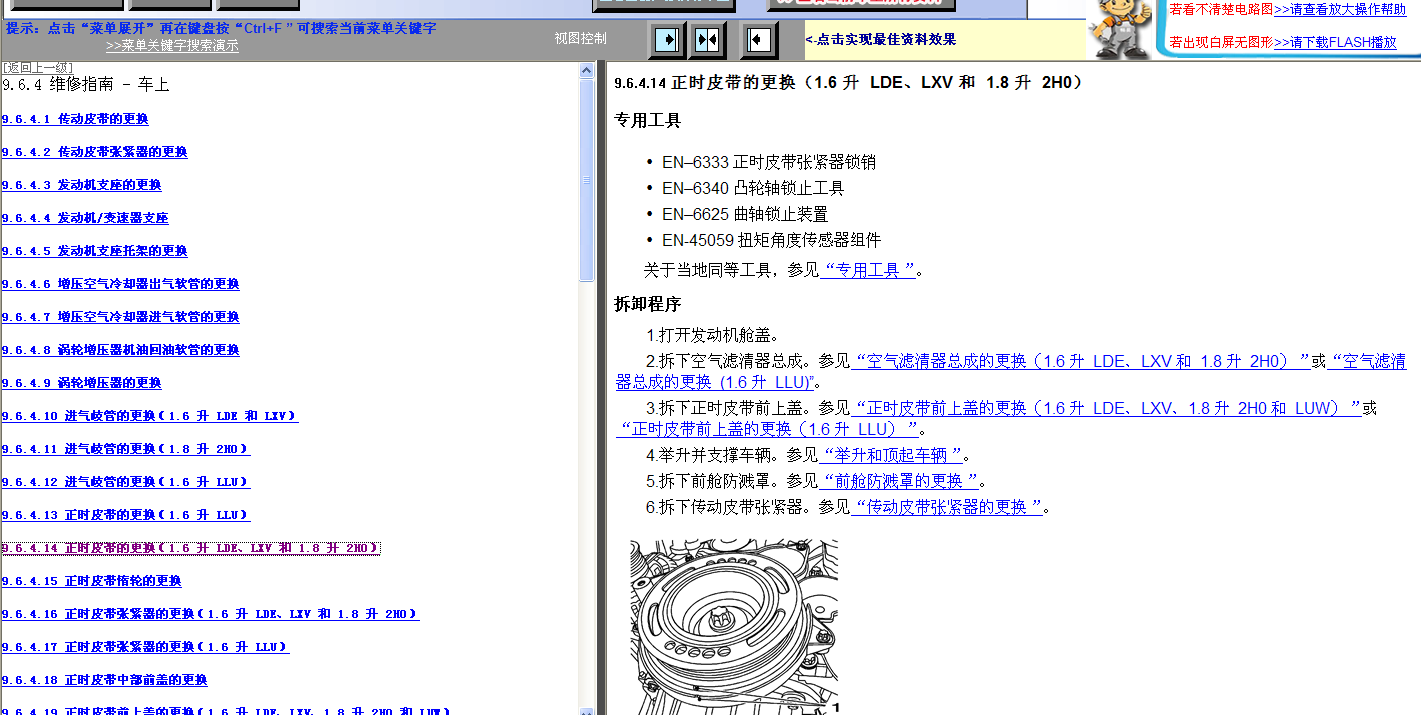Screen dimensions: 1421x715
Task: Click the split-center view control icon
Action: coord(708,40)
